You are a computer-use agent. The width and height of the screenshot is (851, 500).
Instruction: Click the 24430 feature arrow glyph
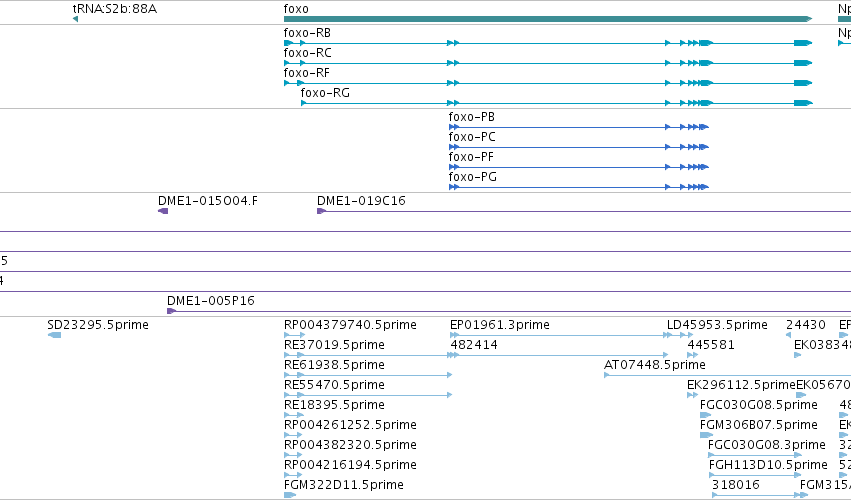coord(789,335)
